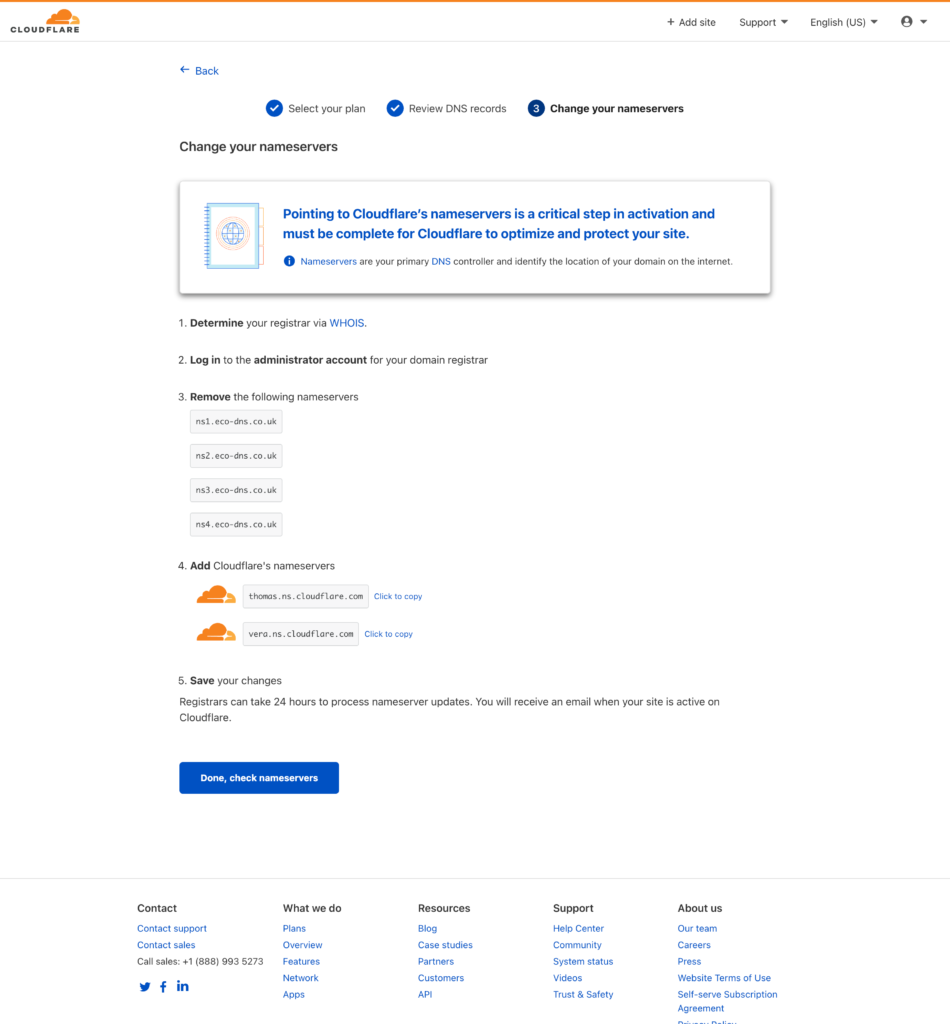950x1024 pixels.
Task: Click the Cloudflare logo in the header
Action: coord(44,20)
